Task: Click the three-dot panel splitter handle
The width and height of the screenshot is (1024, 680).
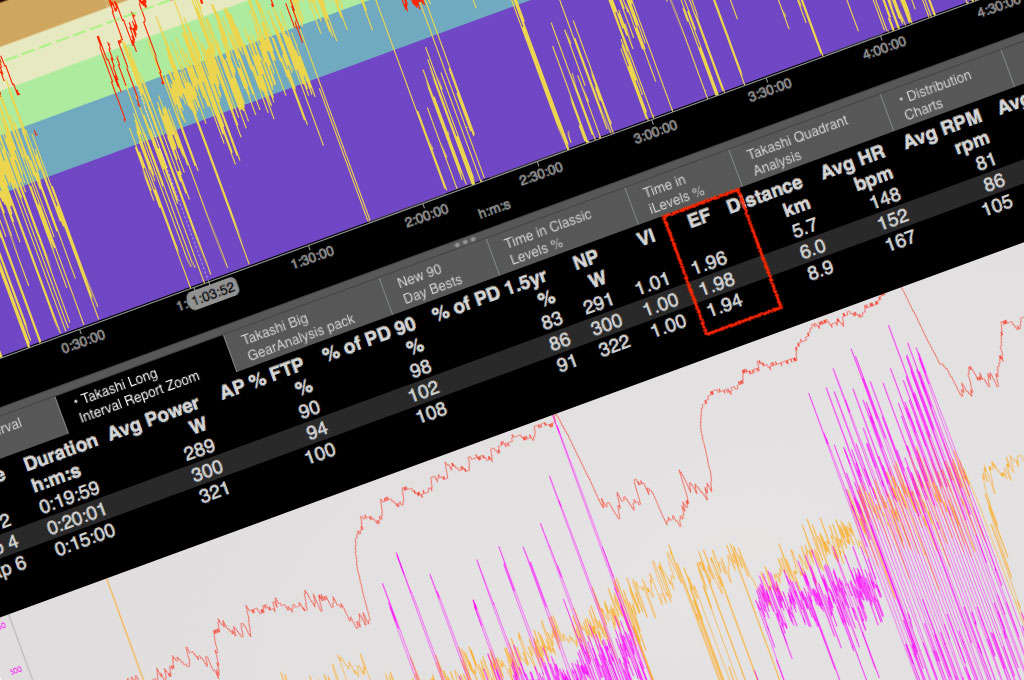Action: 464,243
